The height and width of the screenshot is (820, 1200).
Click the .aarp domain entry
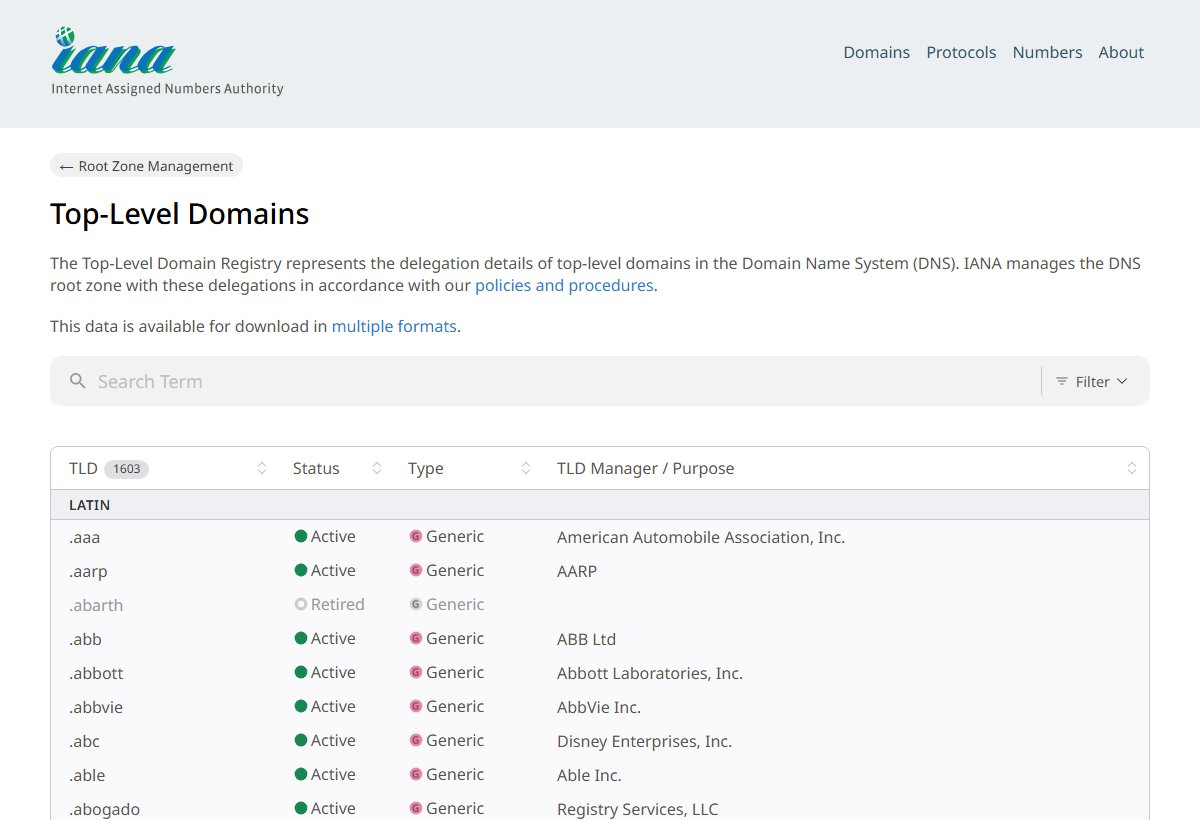[88, 571]
